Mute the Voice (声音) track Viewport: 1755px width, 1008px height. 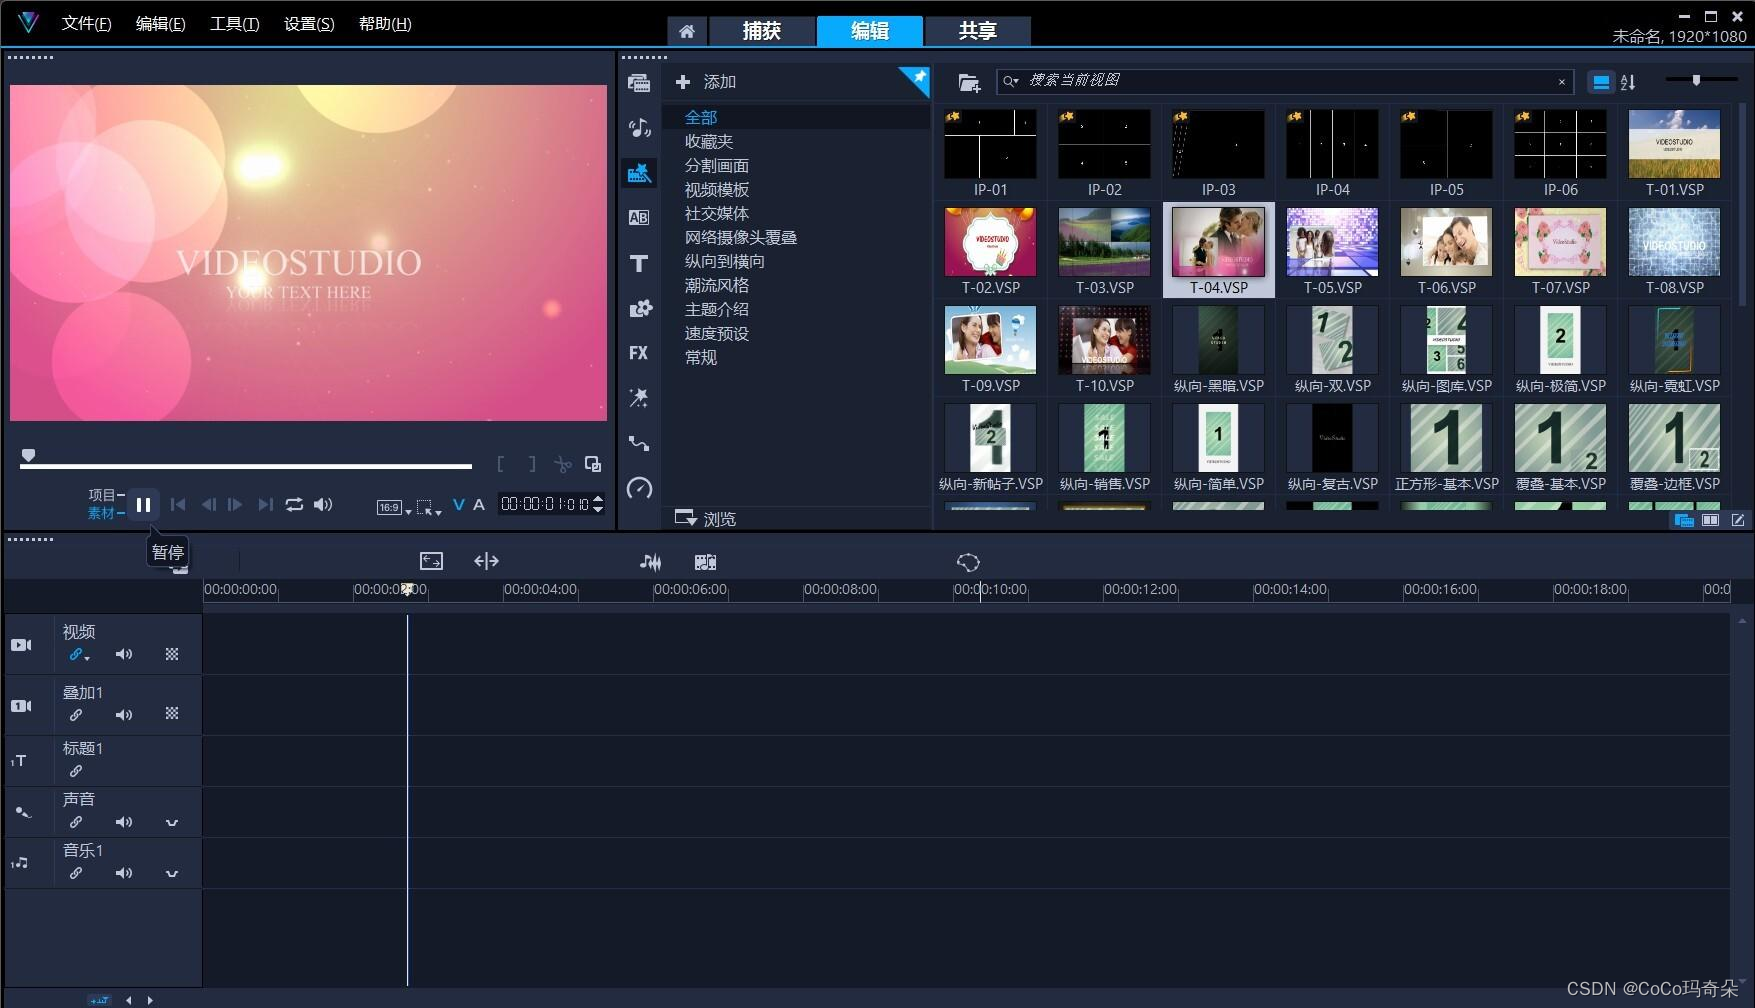tap(124, 822)
